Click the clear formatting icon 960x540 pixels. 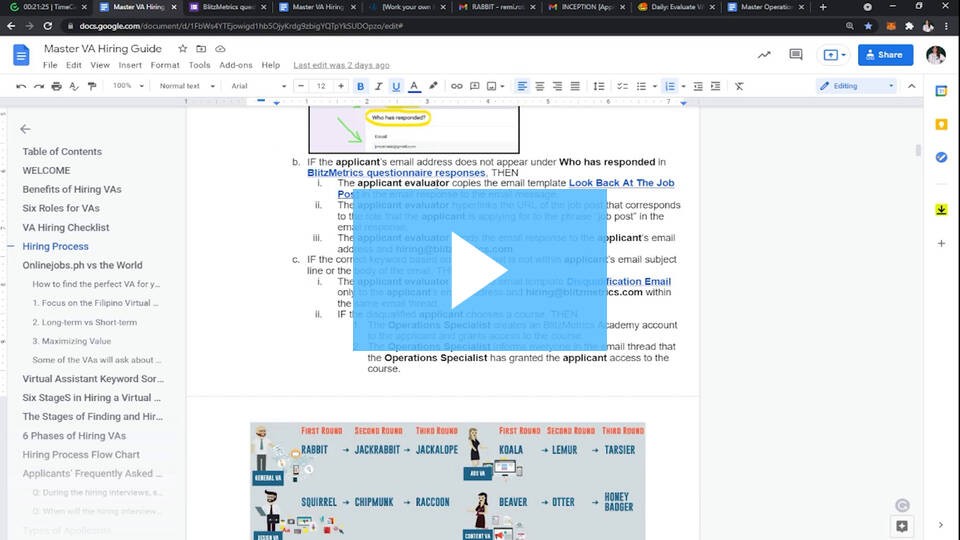click(739, 86)
